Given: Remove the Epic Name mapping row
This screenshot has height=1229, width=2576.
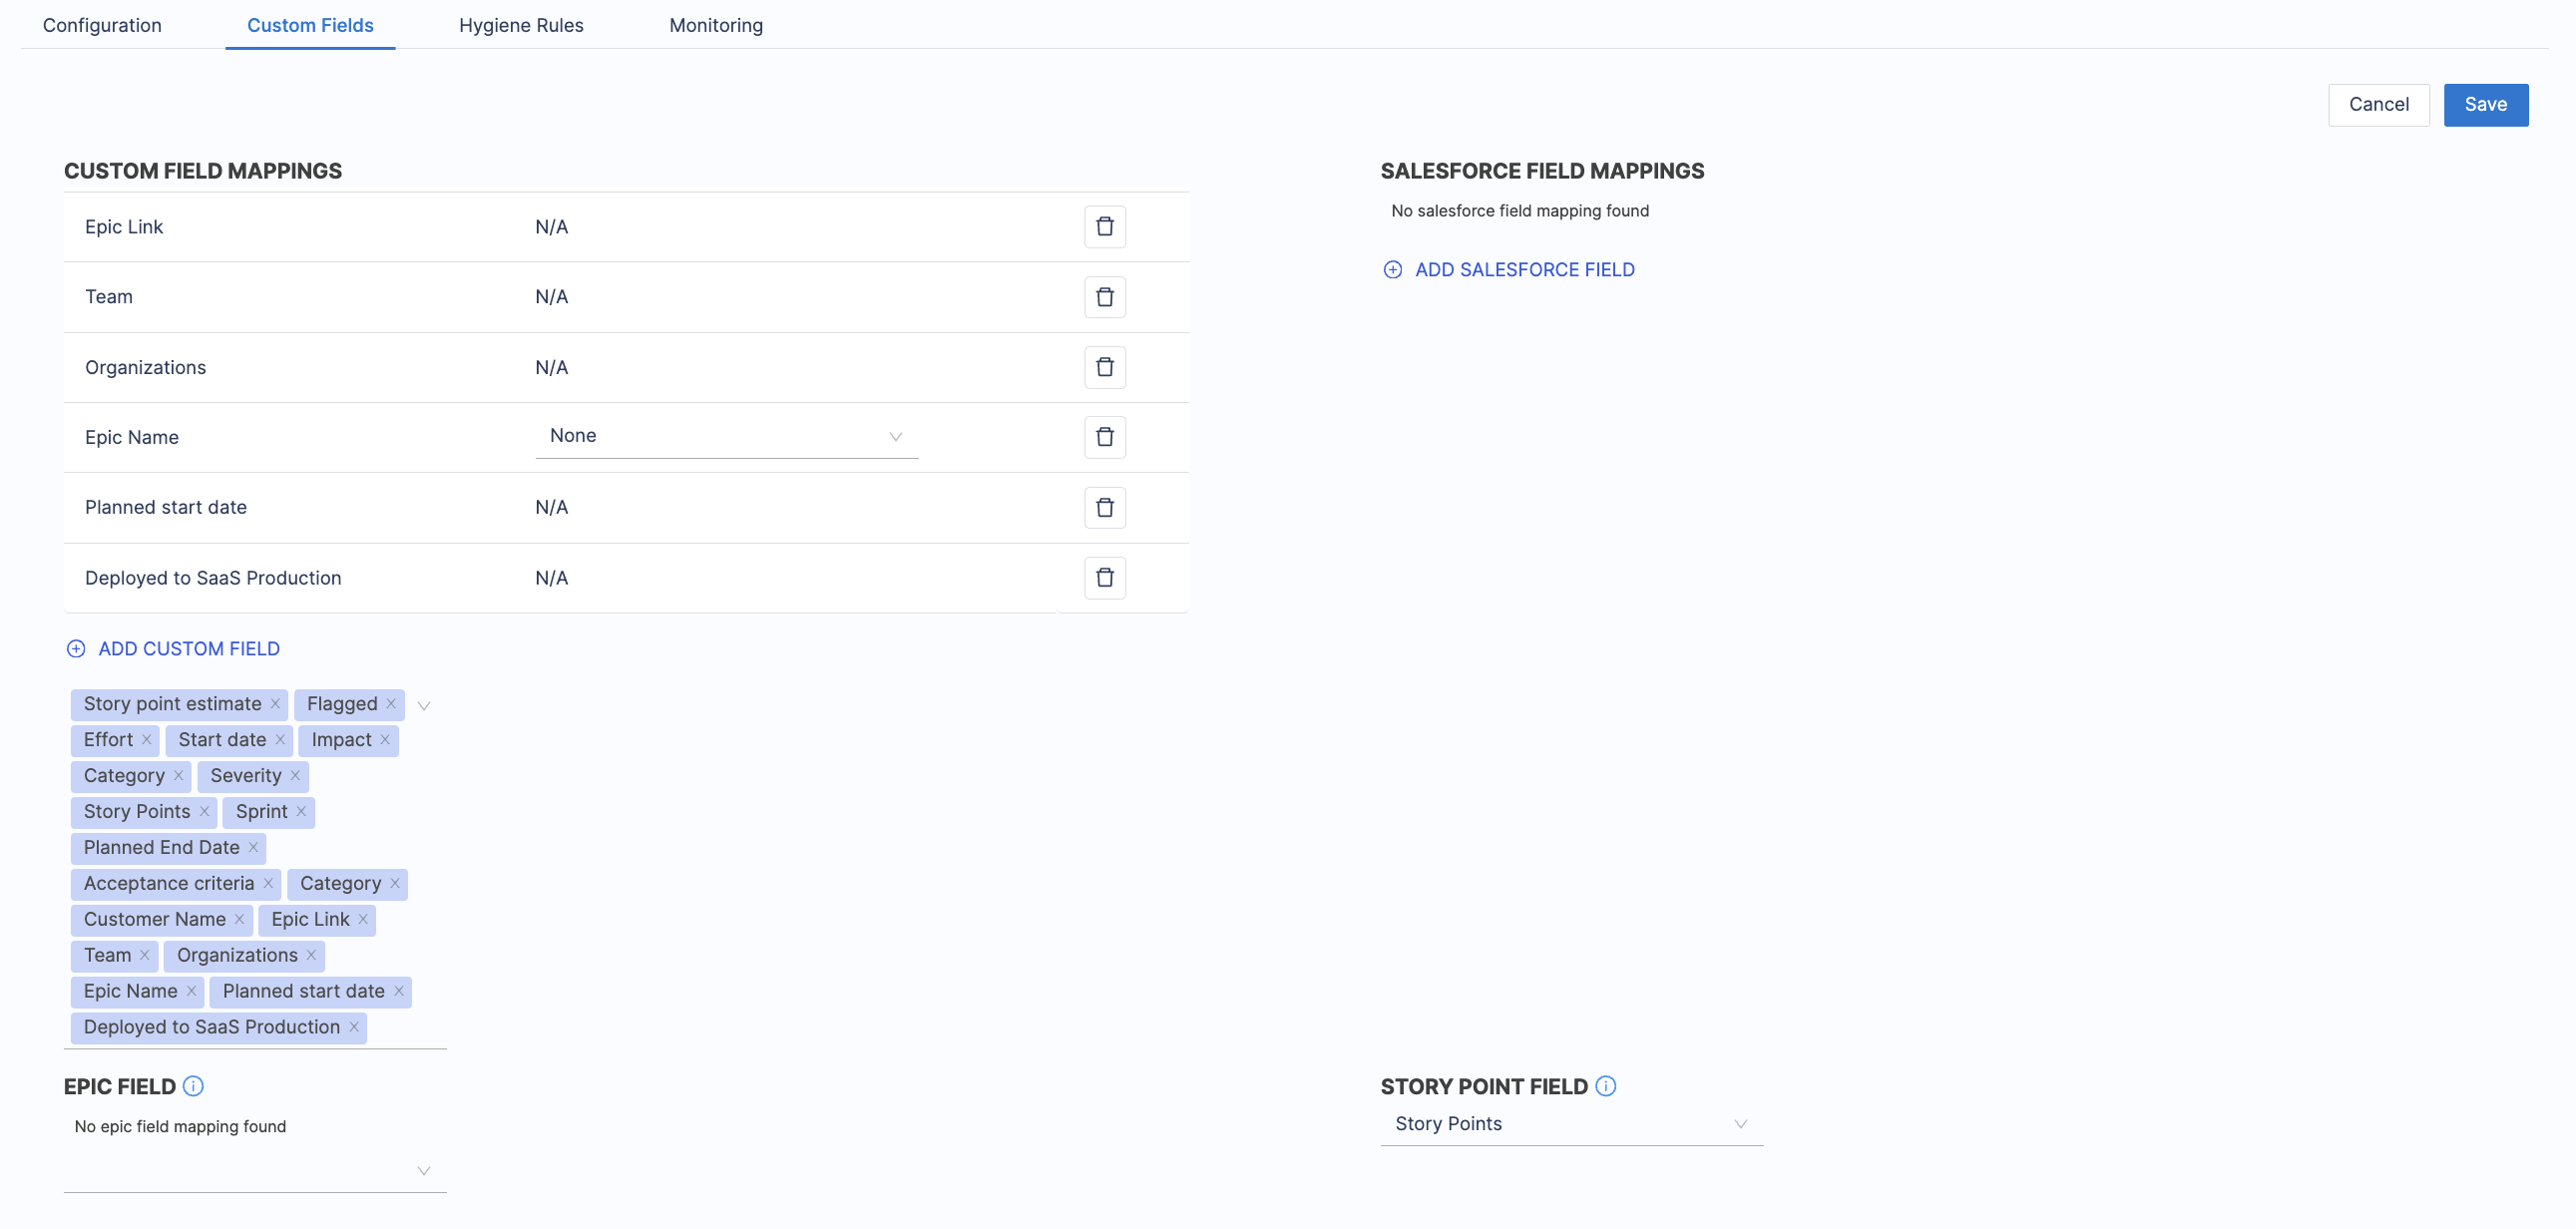Looking at the screenshot, I should click(x=1104, y=437).
